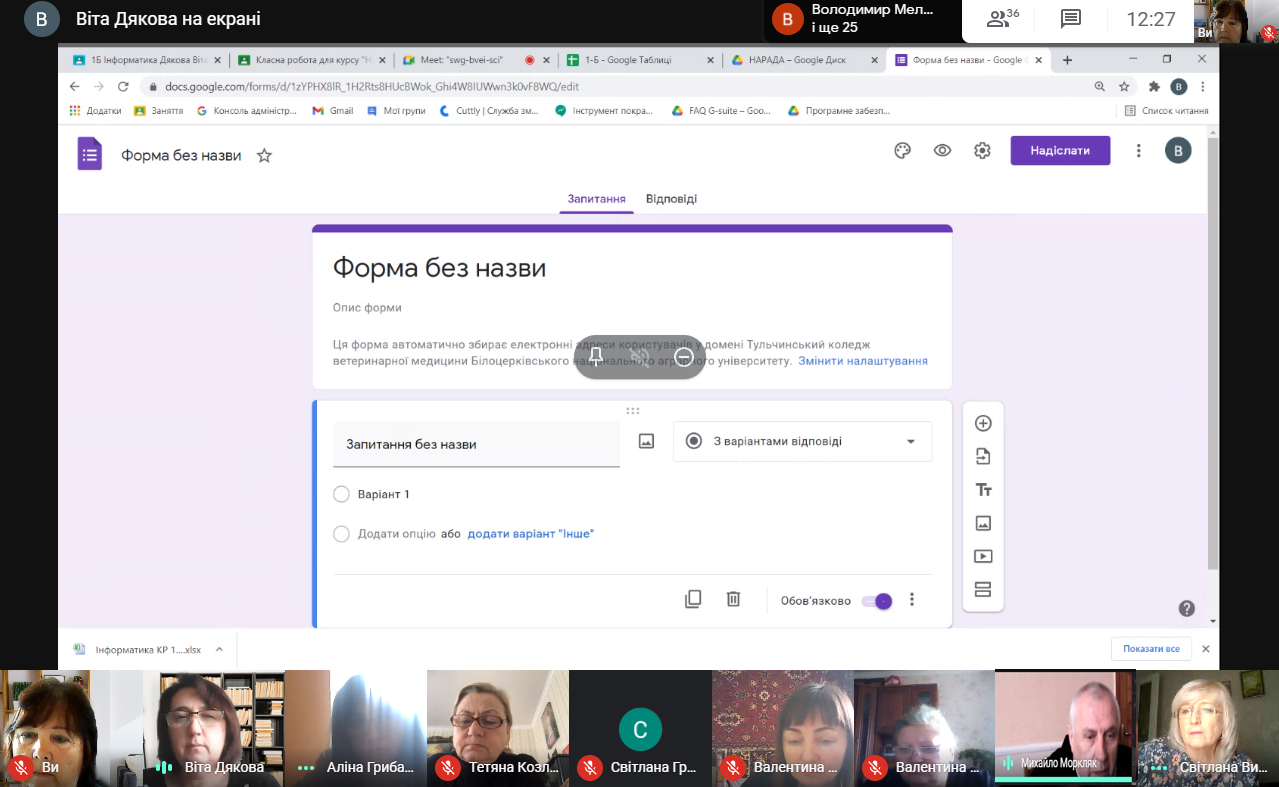Toggle the Обов'язково required switch
Screen dimensions: 1279x787
click(x=877, y=601)
